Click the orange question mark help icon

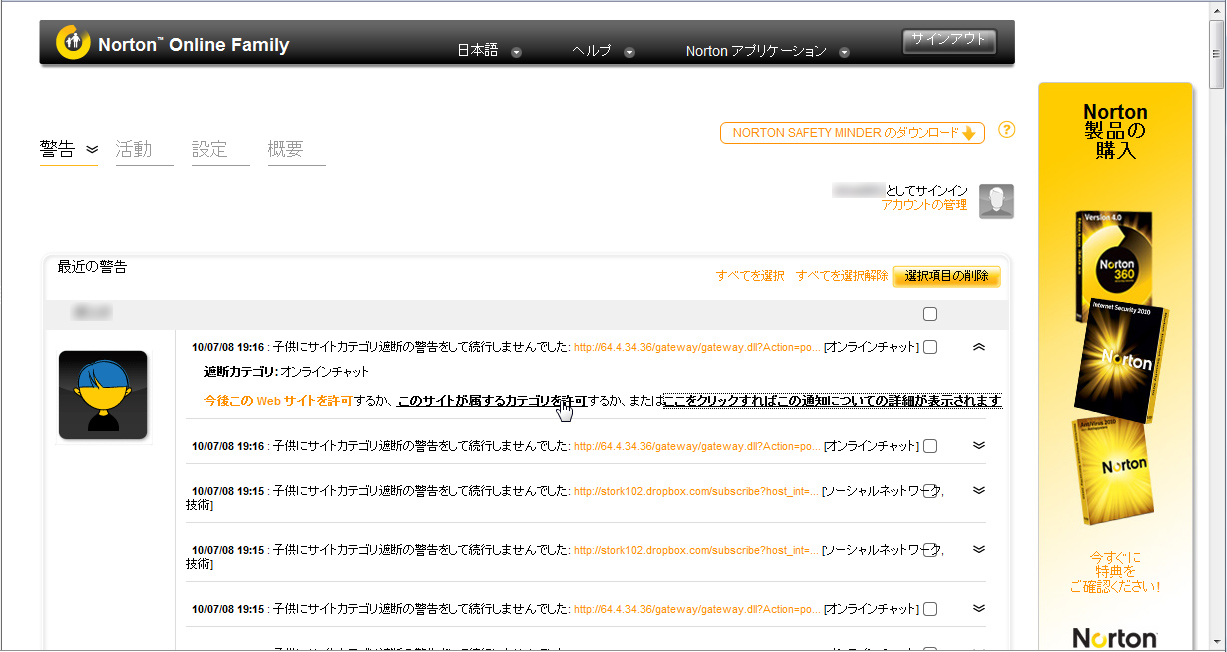[1007, 130]
